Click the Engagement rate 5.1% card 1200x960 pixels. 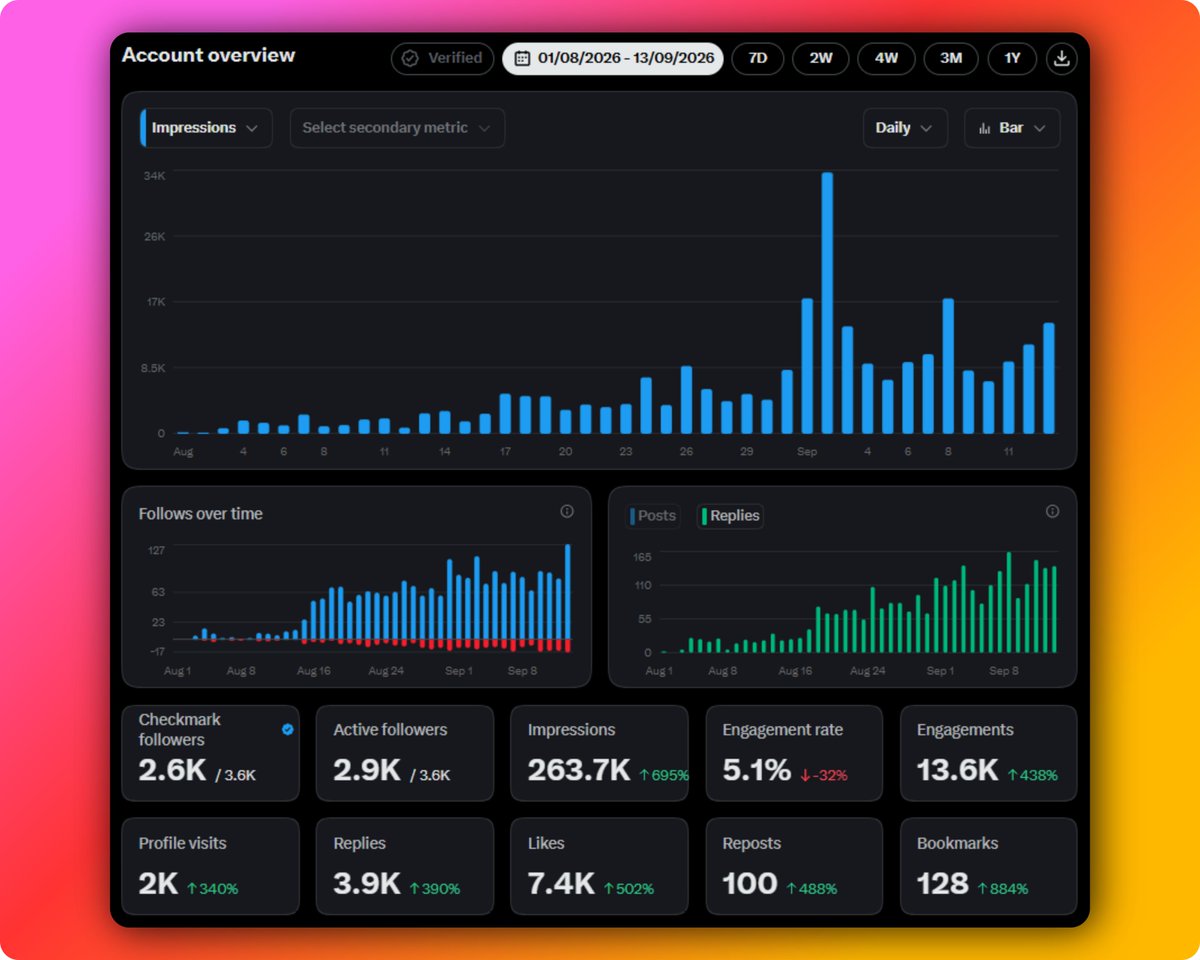(x=794, y=753)
